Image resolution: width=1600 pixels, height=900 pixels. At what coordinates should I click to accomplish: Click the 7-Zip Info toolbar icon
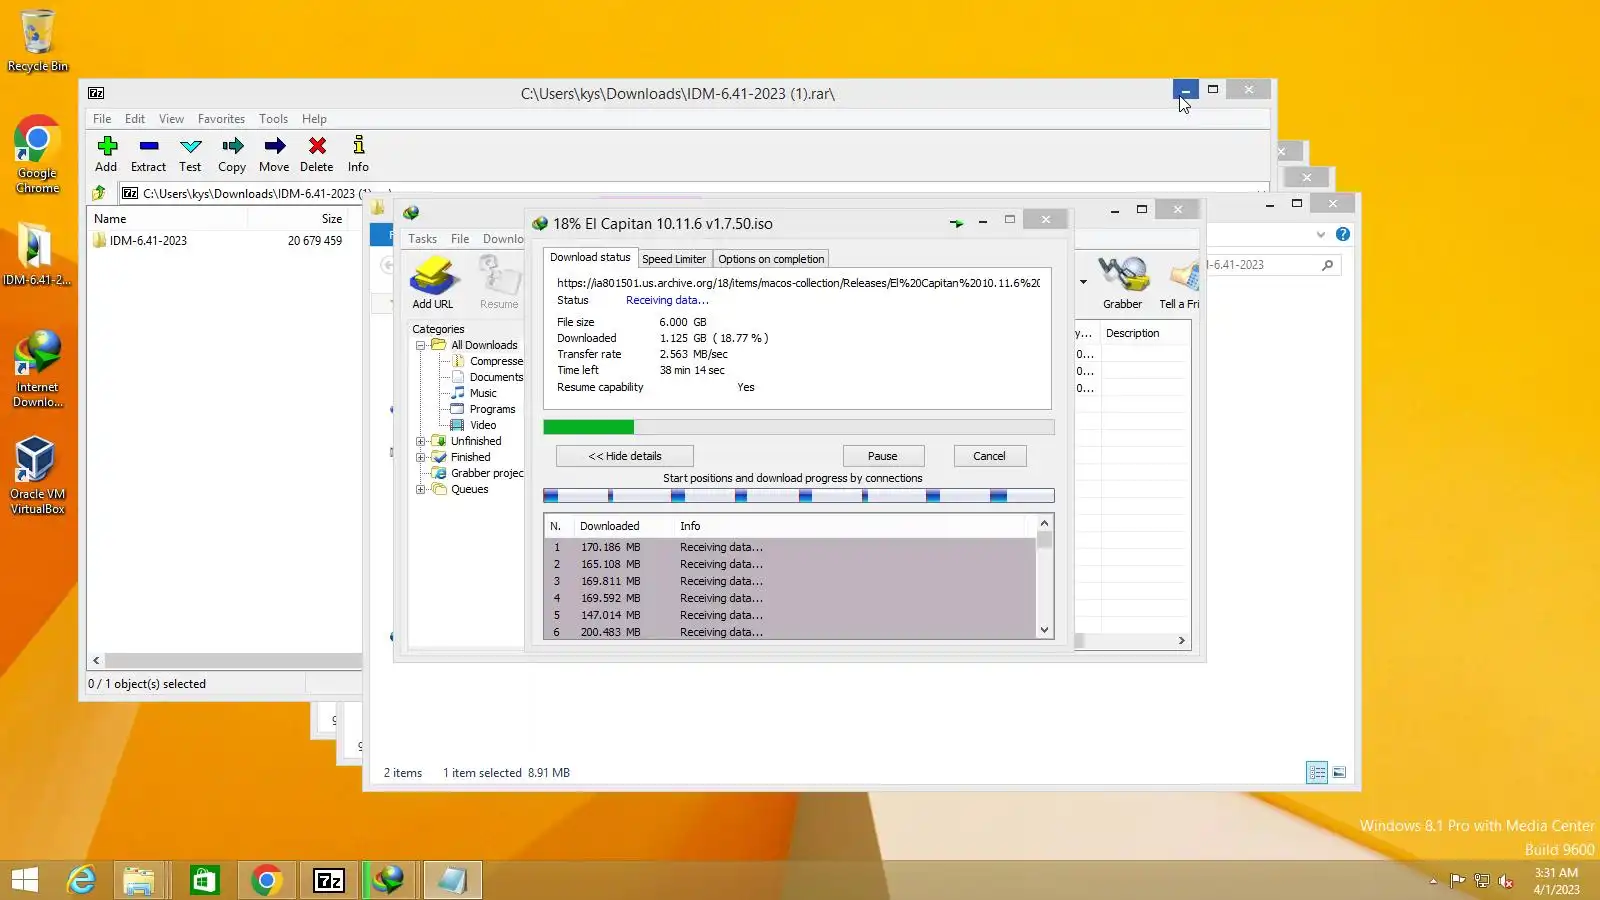coord(359,146)
